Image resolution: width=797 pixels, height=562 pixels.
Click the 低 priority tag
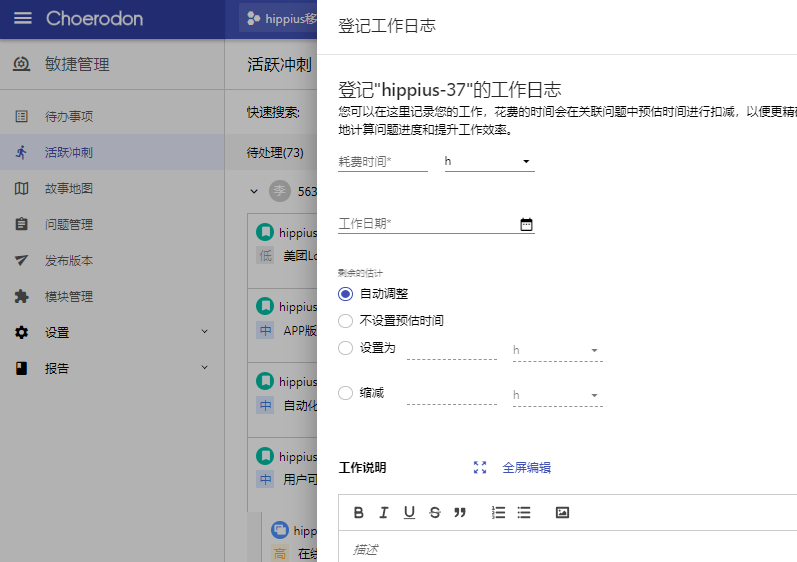[265, 256]
